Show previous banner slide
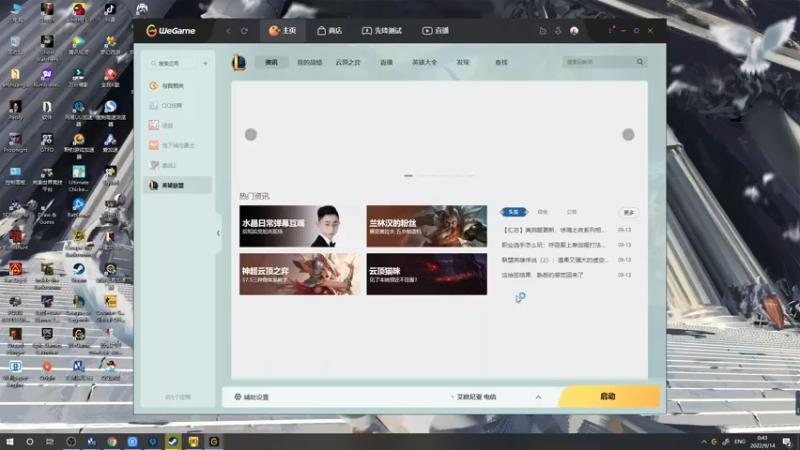800x450 pixels. [251, 135]
